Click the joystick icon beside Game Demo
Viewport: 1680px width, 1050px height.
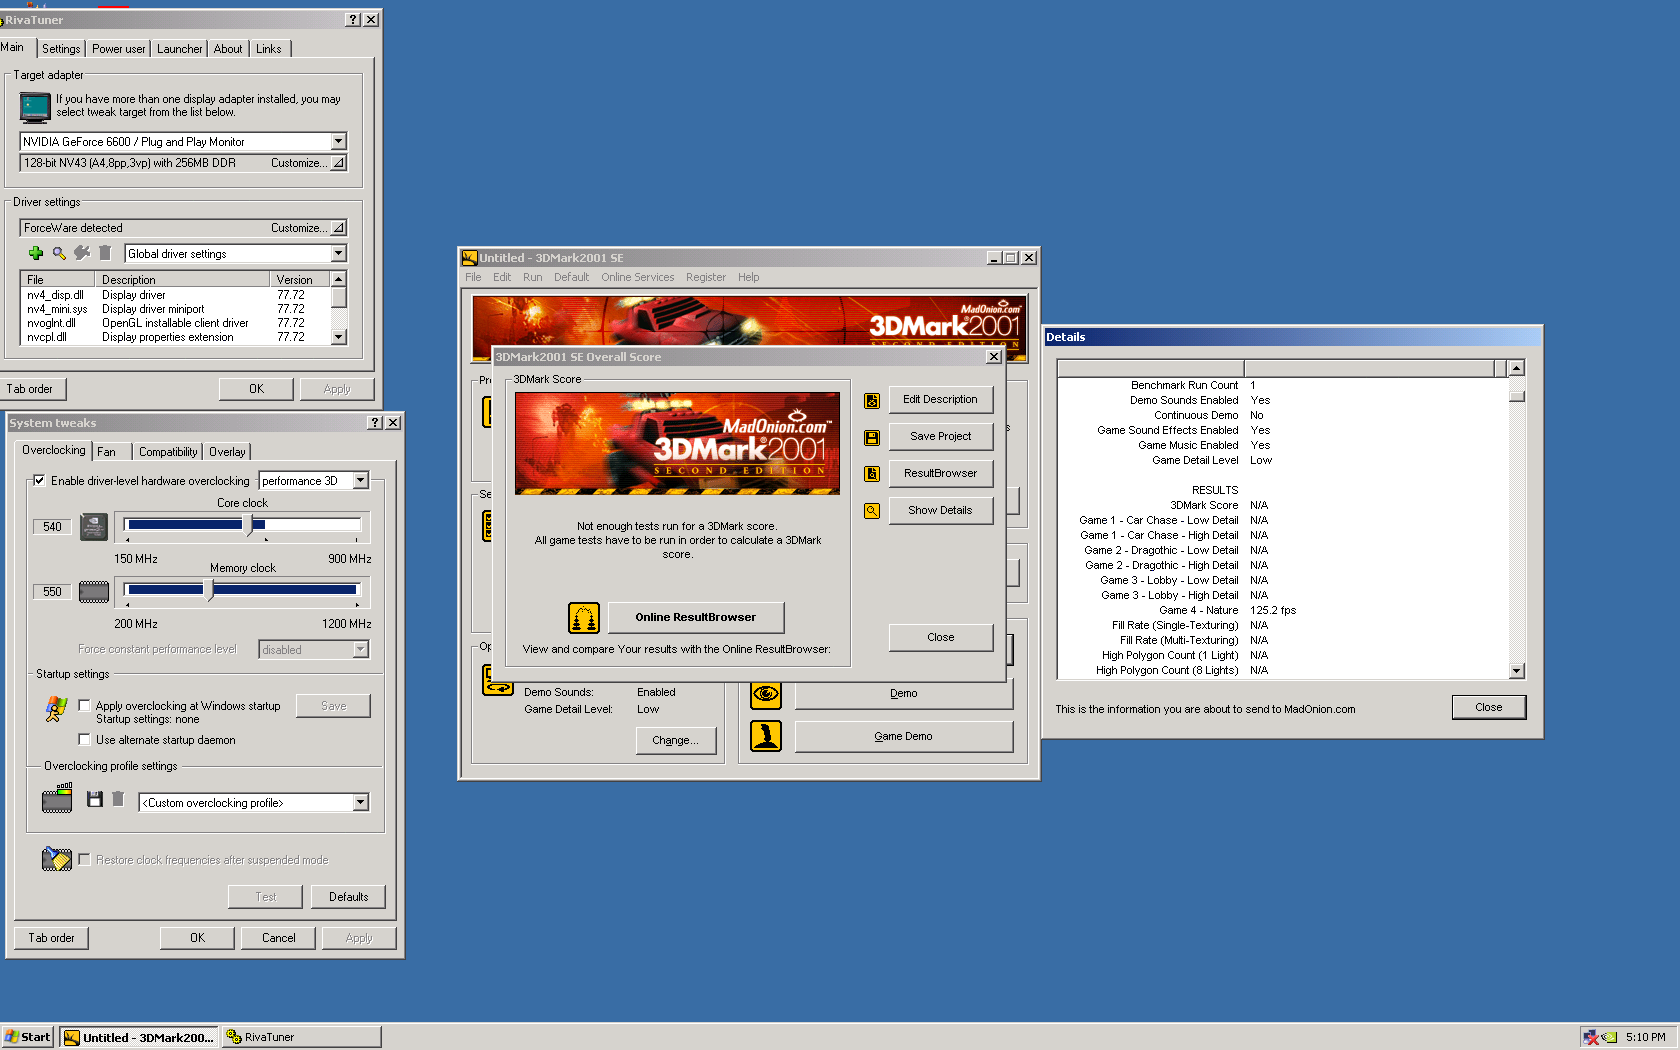click(x=766, y=736)
